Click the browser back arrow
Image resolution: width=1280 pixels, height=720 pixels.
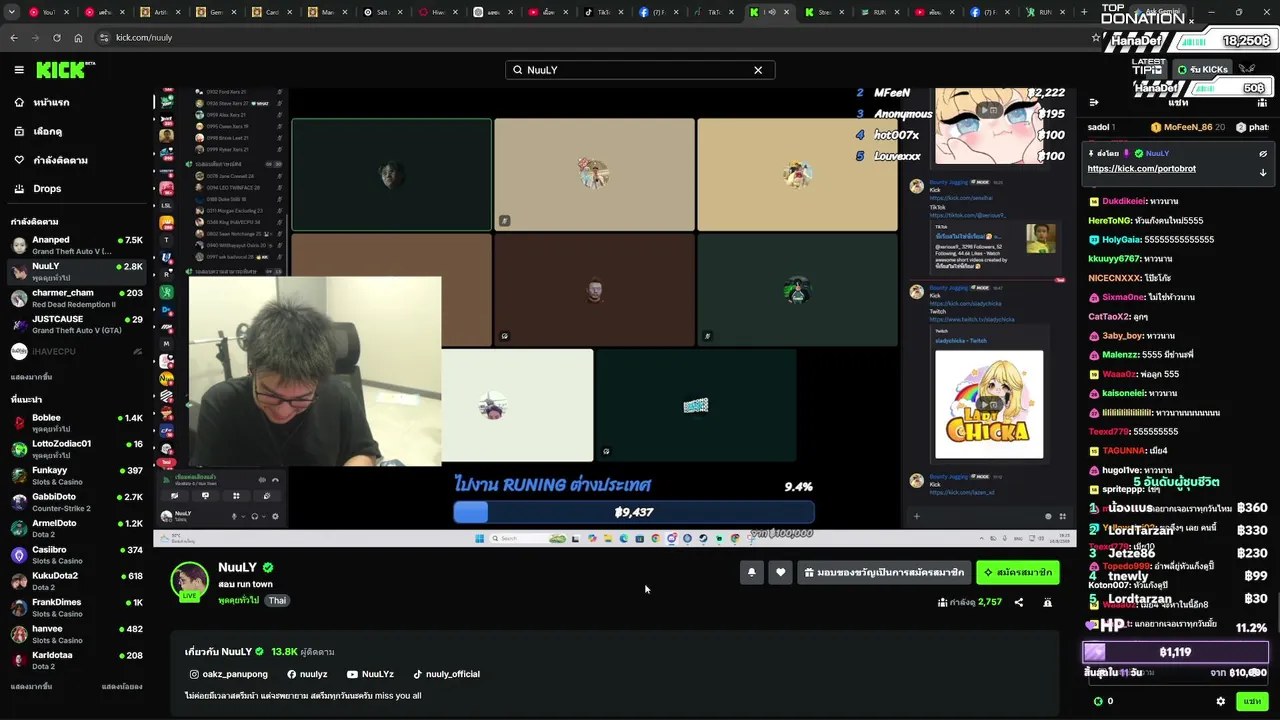(x=14, y=38)
